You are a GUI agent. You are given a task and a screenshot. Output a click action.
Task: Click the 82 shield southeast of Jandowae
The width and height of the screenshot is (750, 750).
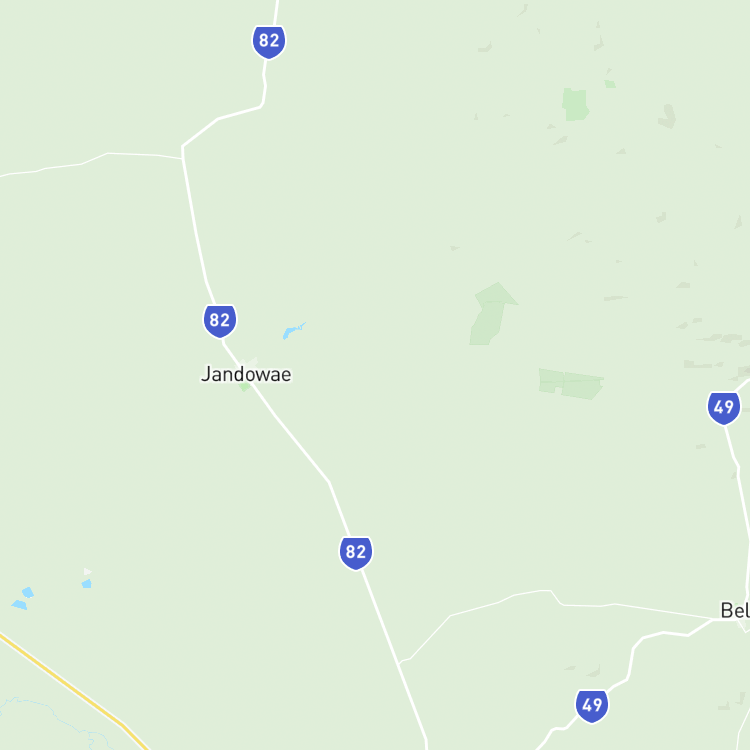(x=356, y=553)
